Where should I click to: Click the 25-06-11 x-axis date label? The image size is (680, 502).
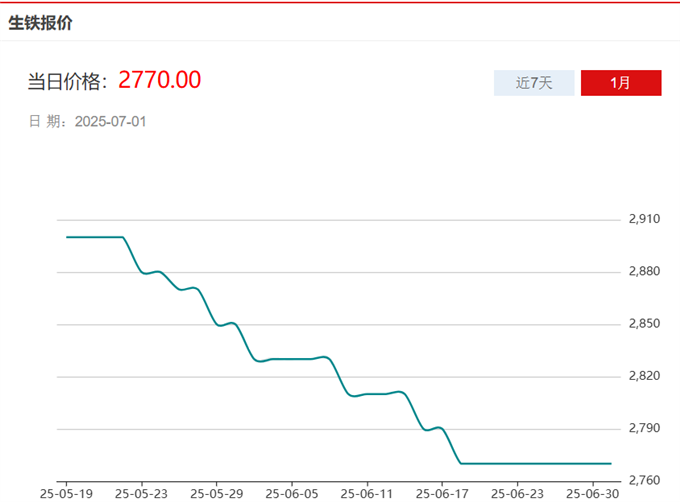click(366, 493)
